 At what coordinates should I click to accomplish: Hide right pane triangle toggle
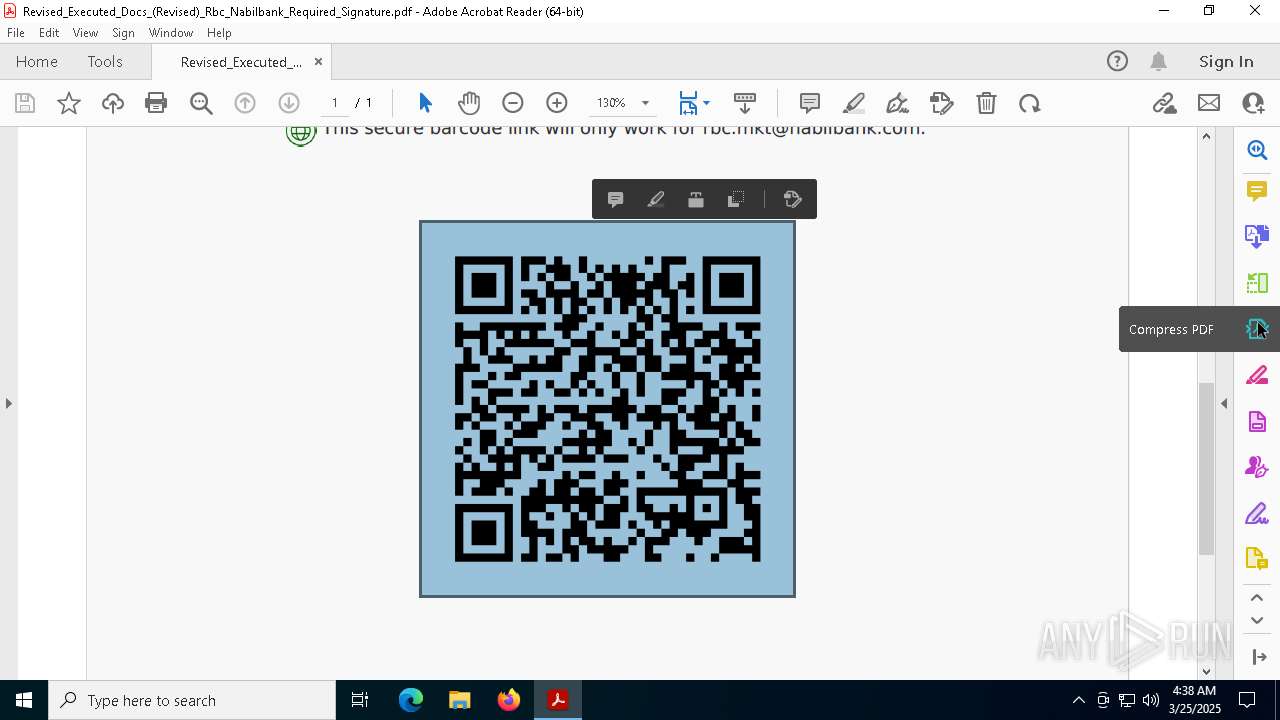click(1224, 404)
